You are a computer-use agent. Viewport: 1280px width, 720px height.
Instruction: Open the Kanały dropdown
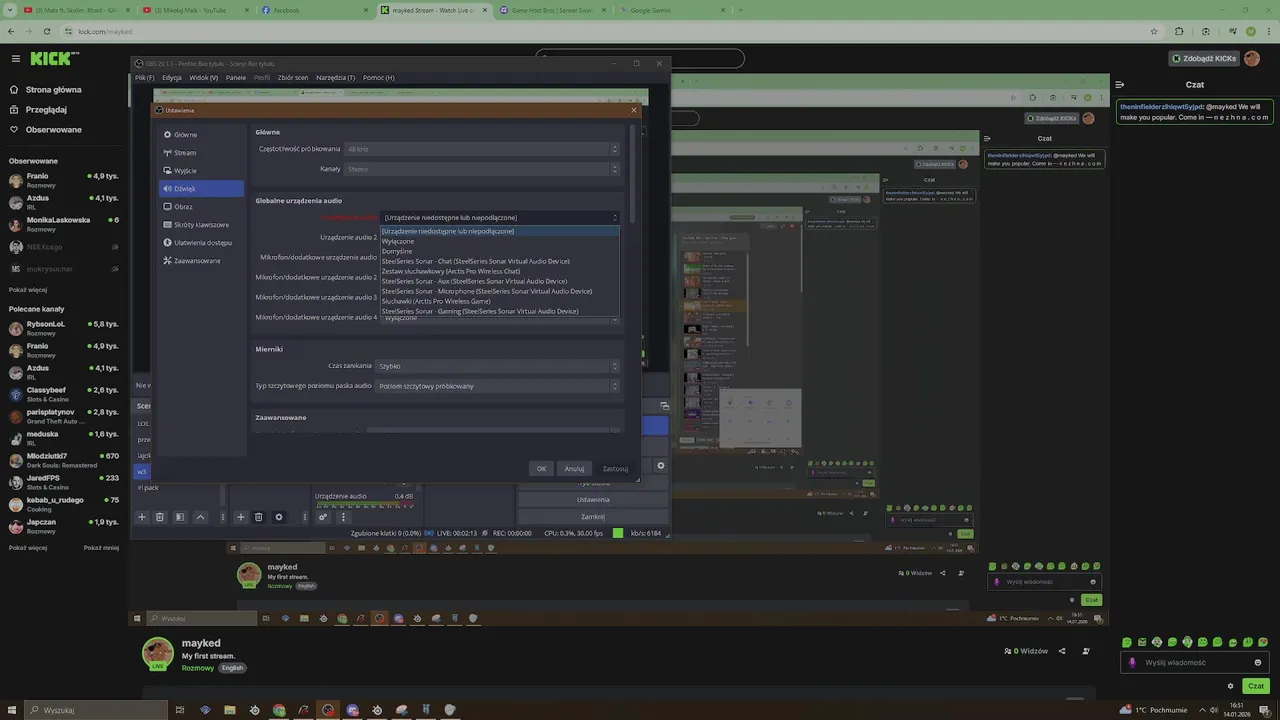click(482, 169)
